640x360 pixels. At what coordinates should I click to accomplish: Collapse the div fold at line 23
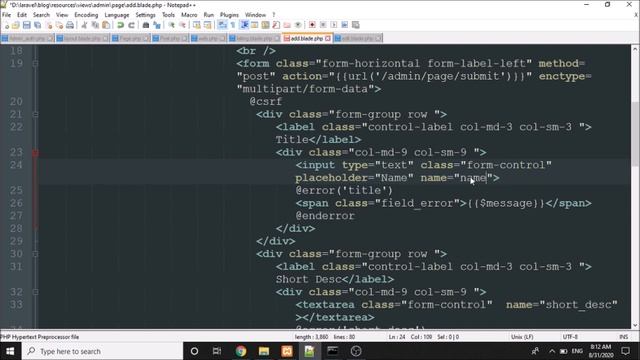click(x=36, y=153)
